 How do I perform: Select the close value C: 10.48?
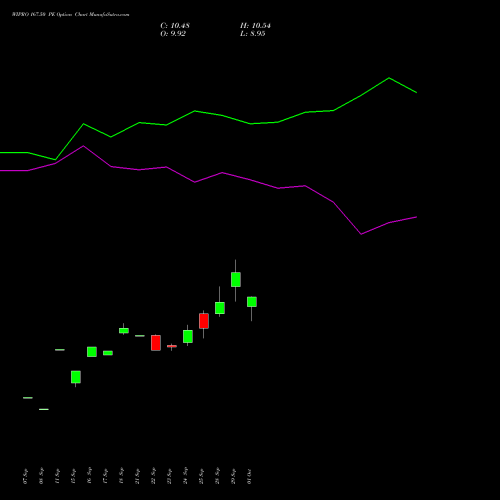coord(175,26)
